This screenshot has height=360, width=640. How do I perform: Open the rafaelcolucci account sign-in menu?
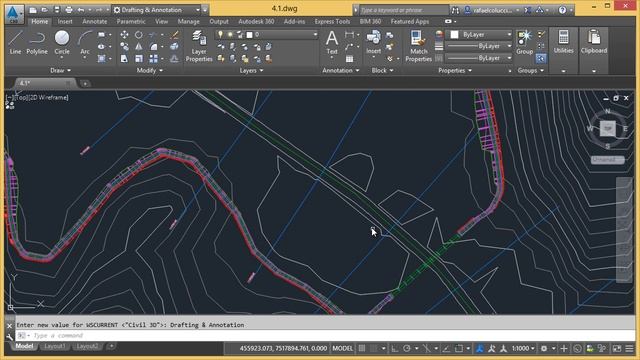pyautogui.click(x=493, y=10)
